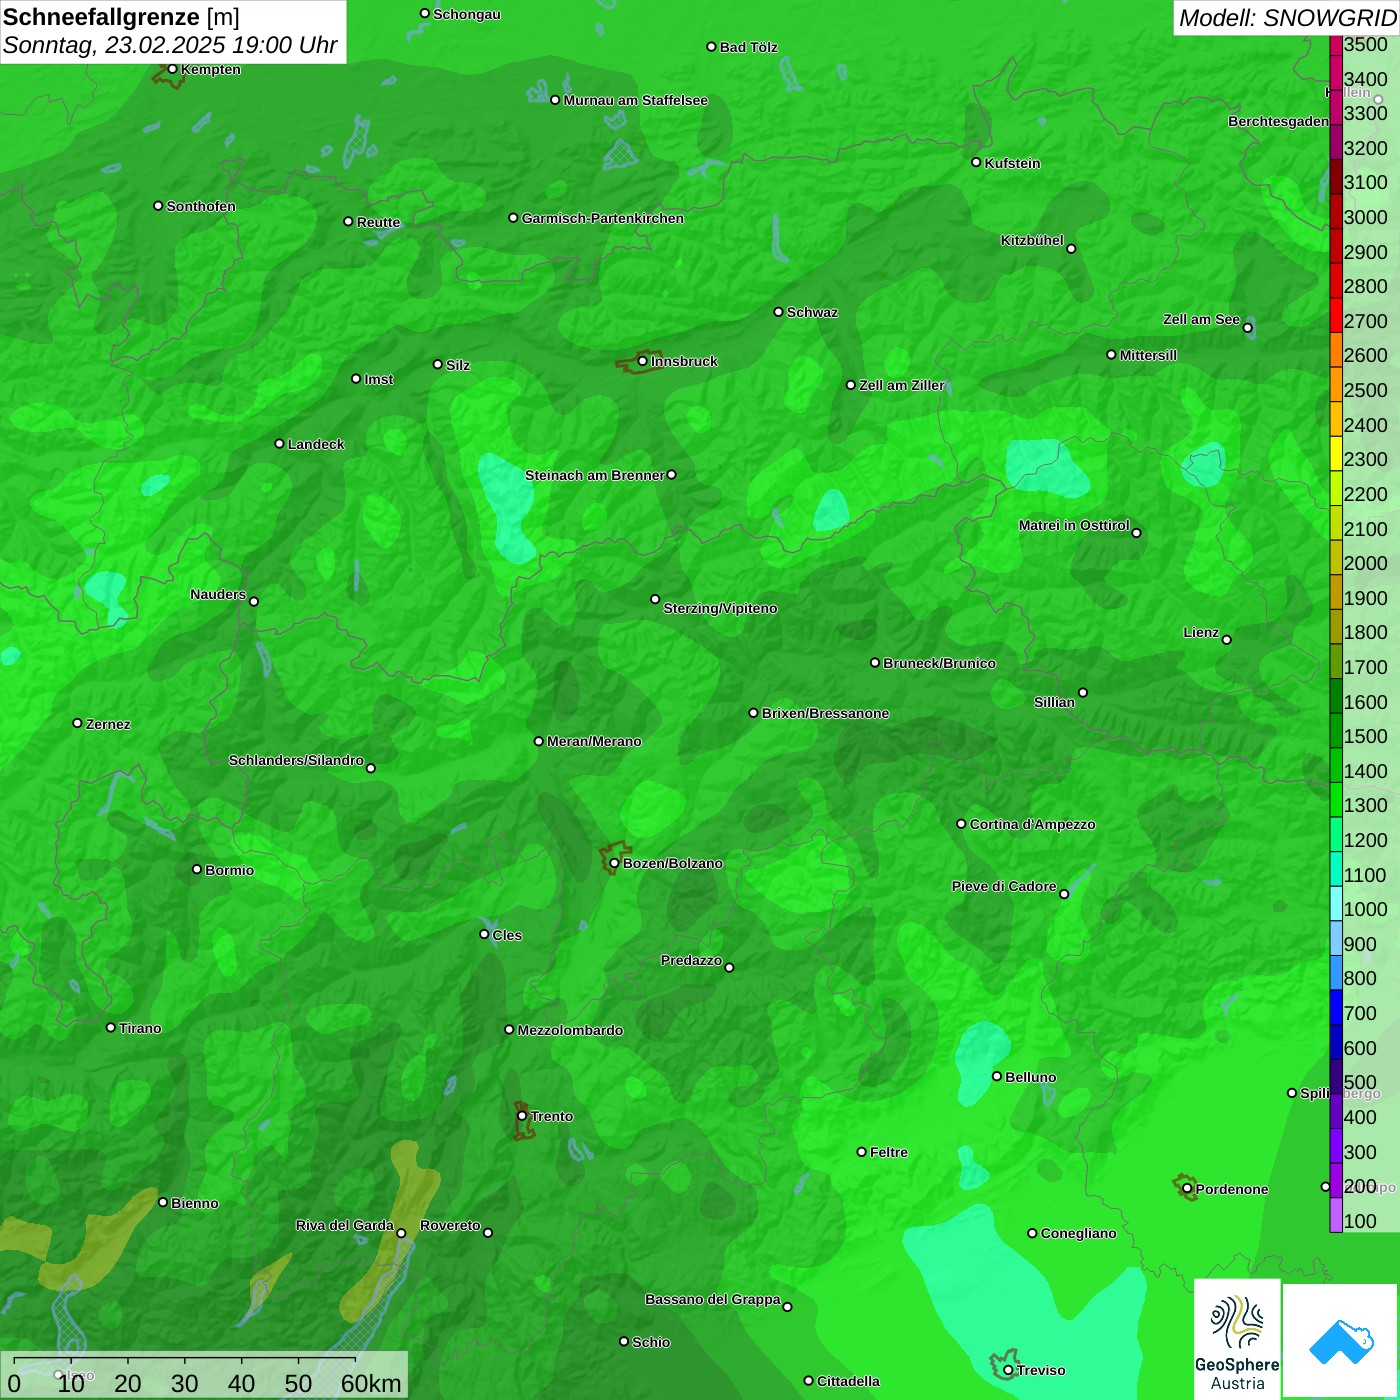Click the Modell: SNOWGRID label
This screenshot has height=1400, width=1400.
click(1287, 18)
